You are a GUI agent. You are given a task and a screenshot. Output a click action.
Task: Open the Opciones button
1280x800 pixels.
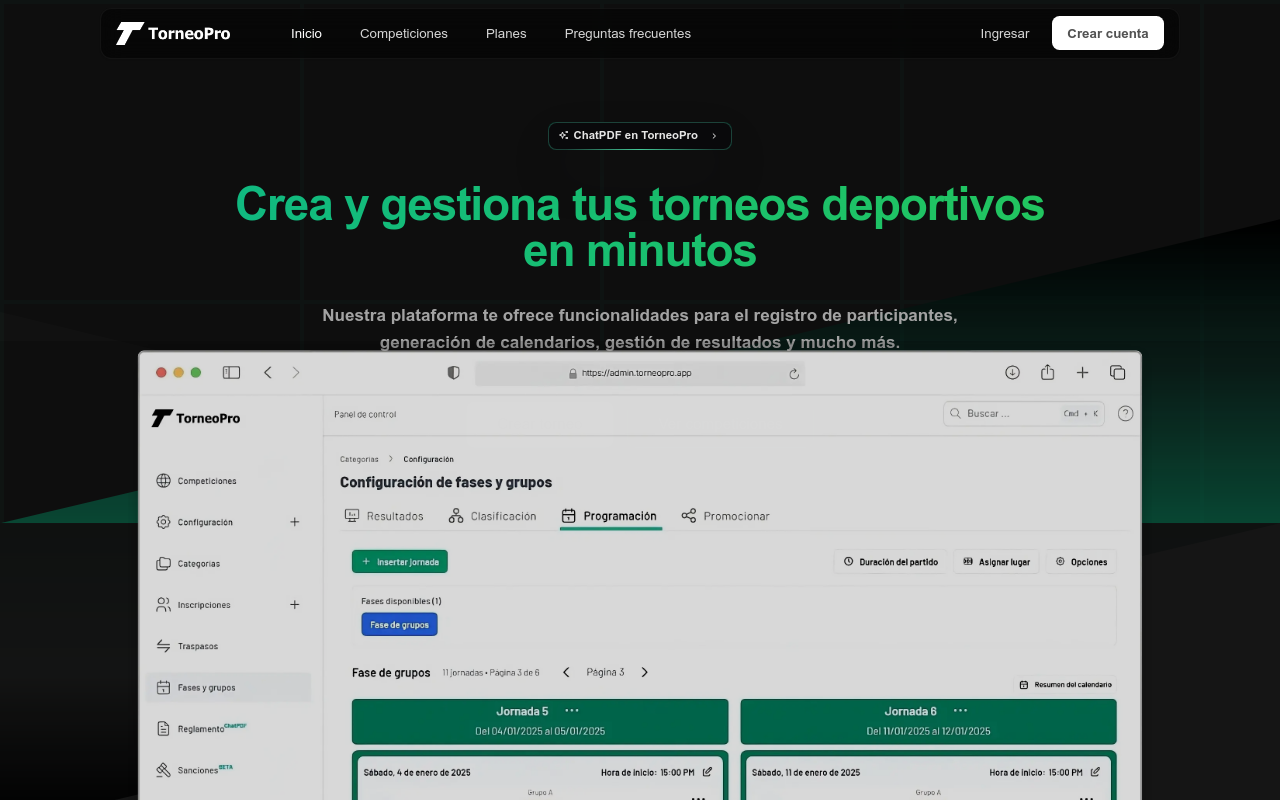[1081, 562]
